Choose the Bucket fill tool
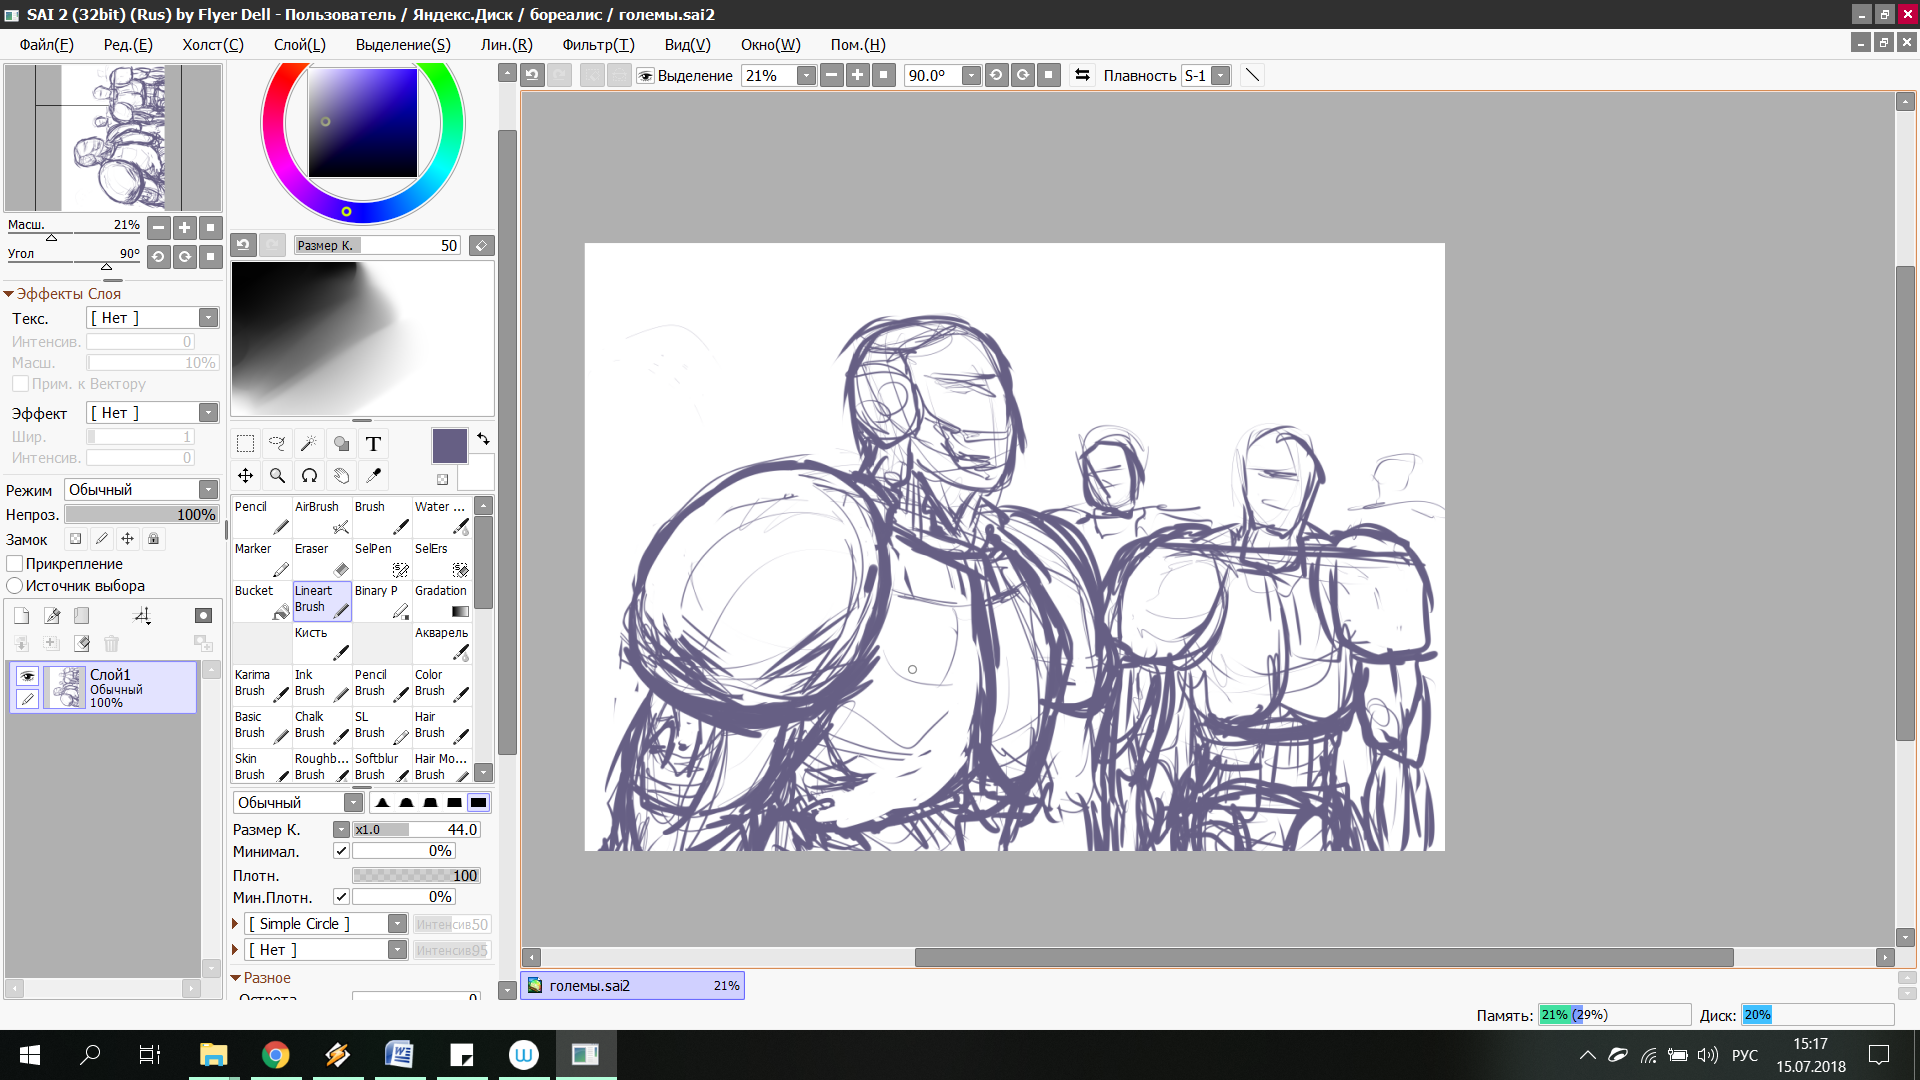This screenshot has height=1080, width=1920. point(261,602)
